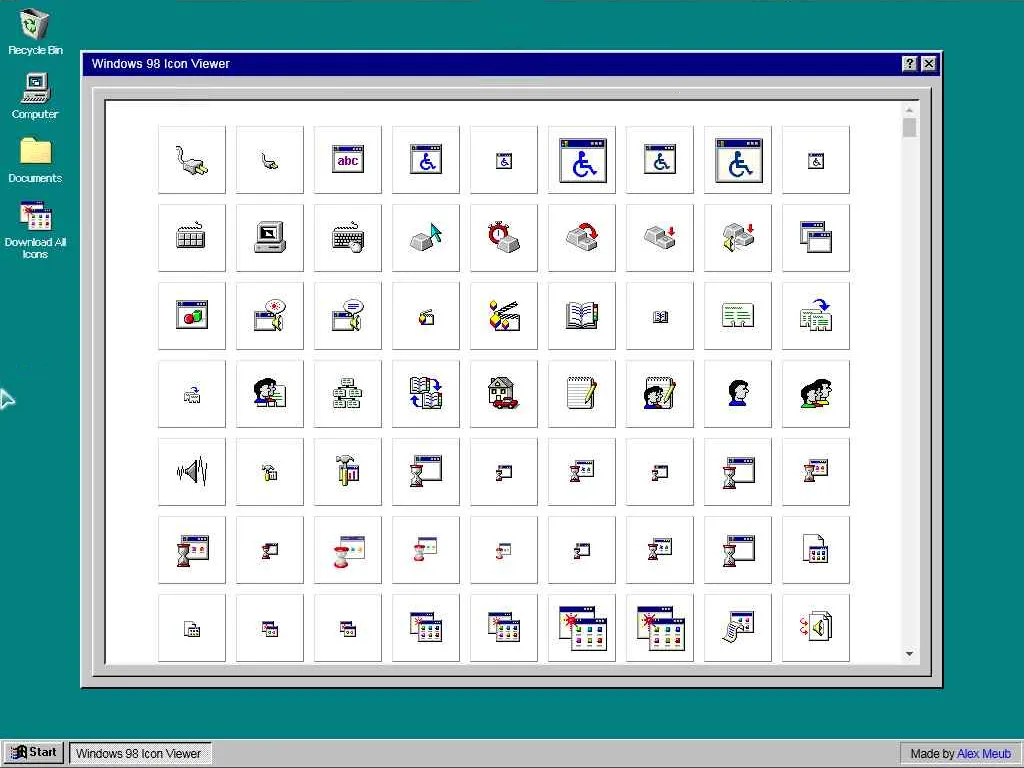The height and width of the screenshot is (768, 1024).
Task: Open the Computer desktop icon
Action: 35,95
